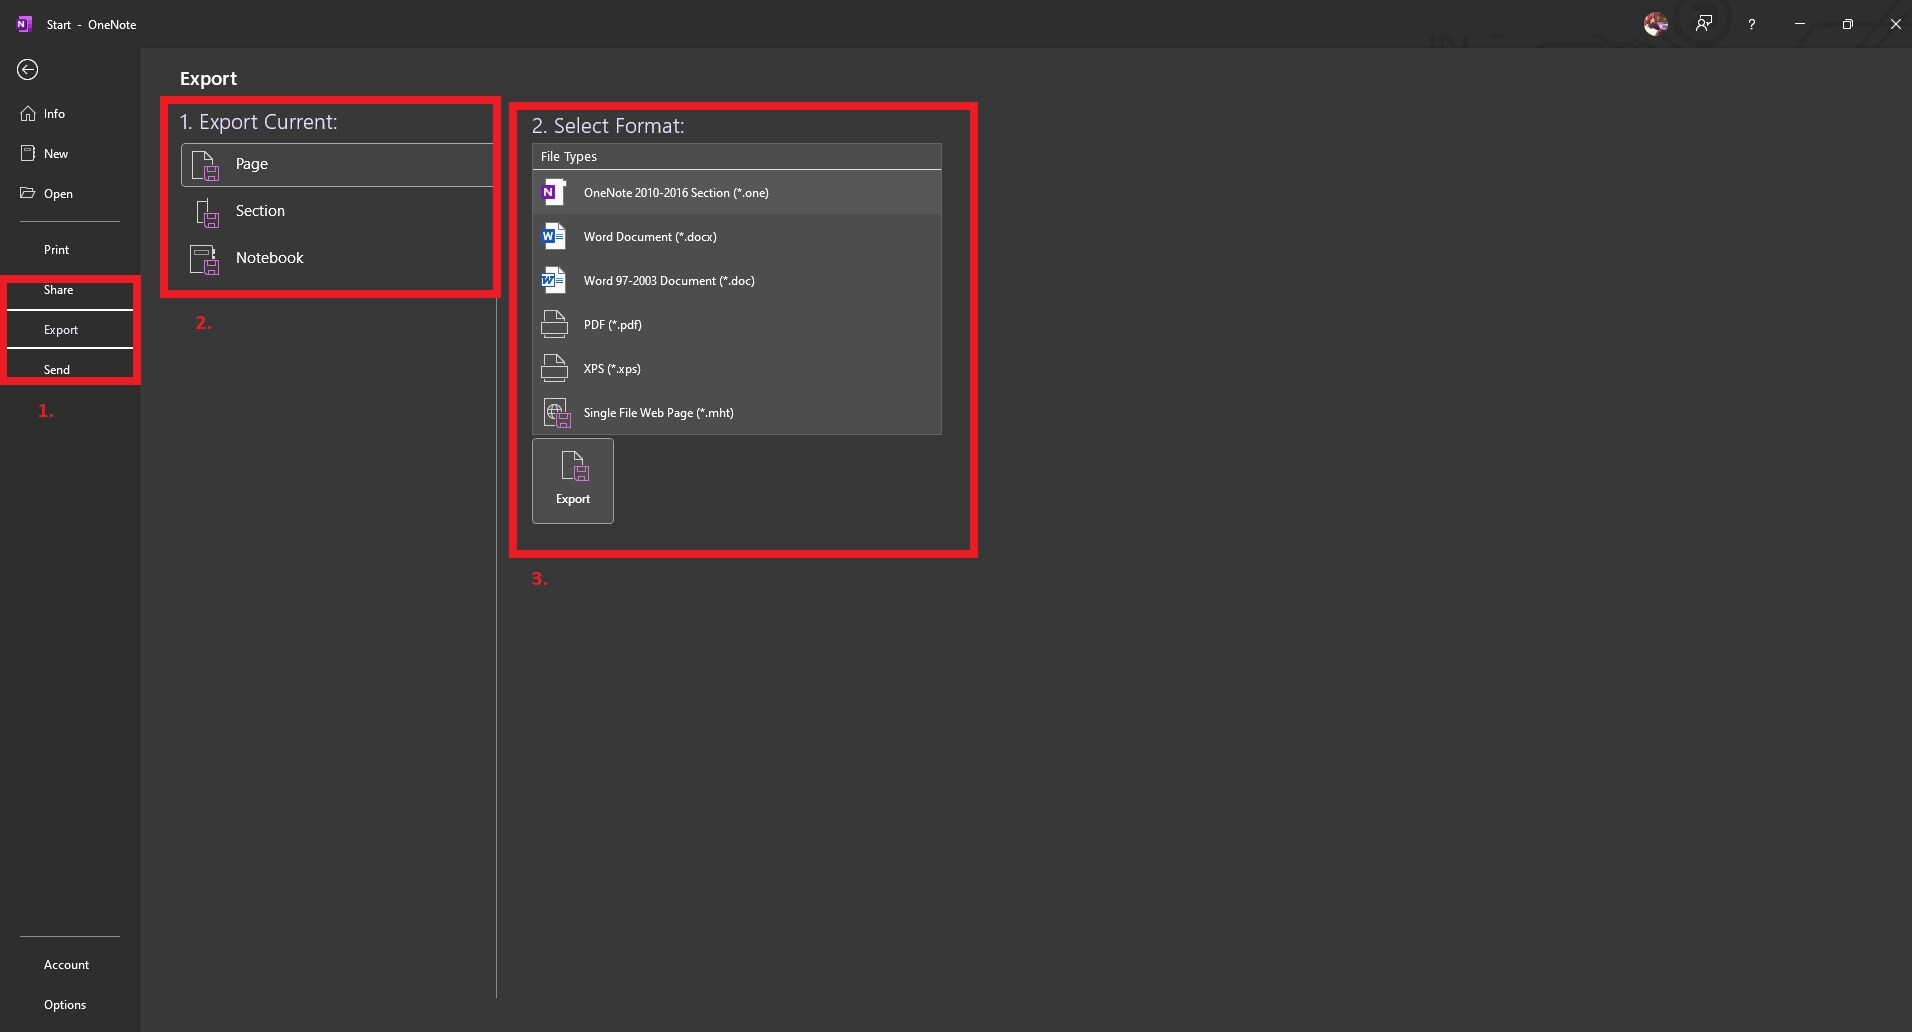The image size is (1912, 1032).
Task: Choose XPS (*.xps) format
Action: click(737, 368)
